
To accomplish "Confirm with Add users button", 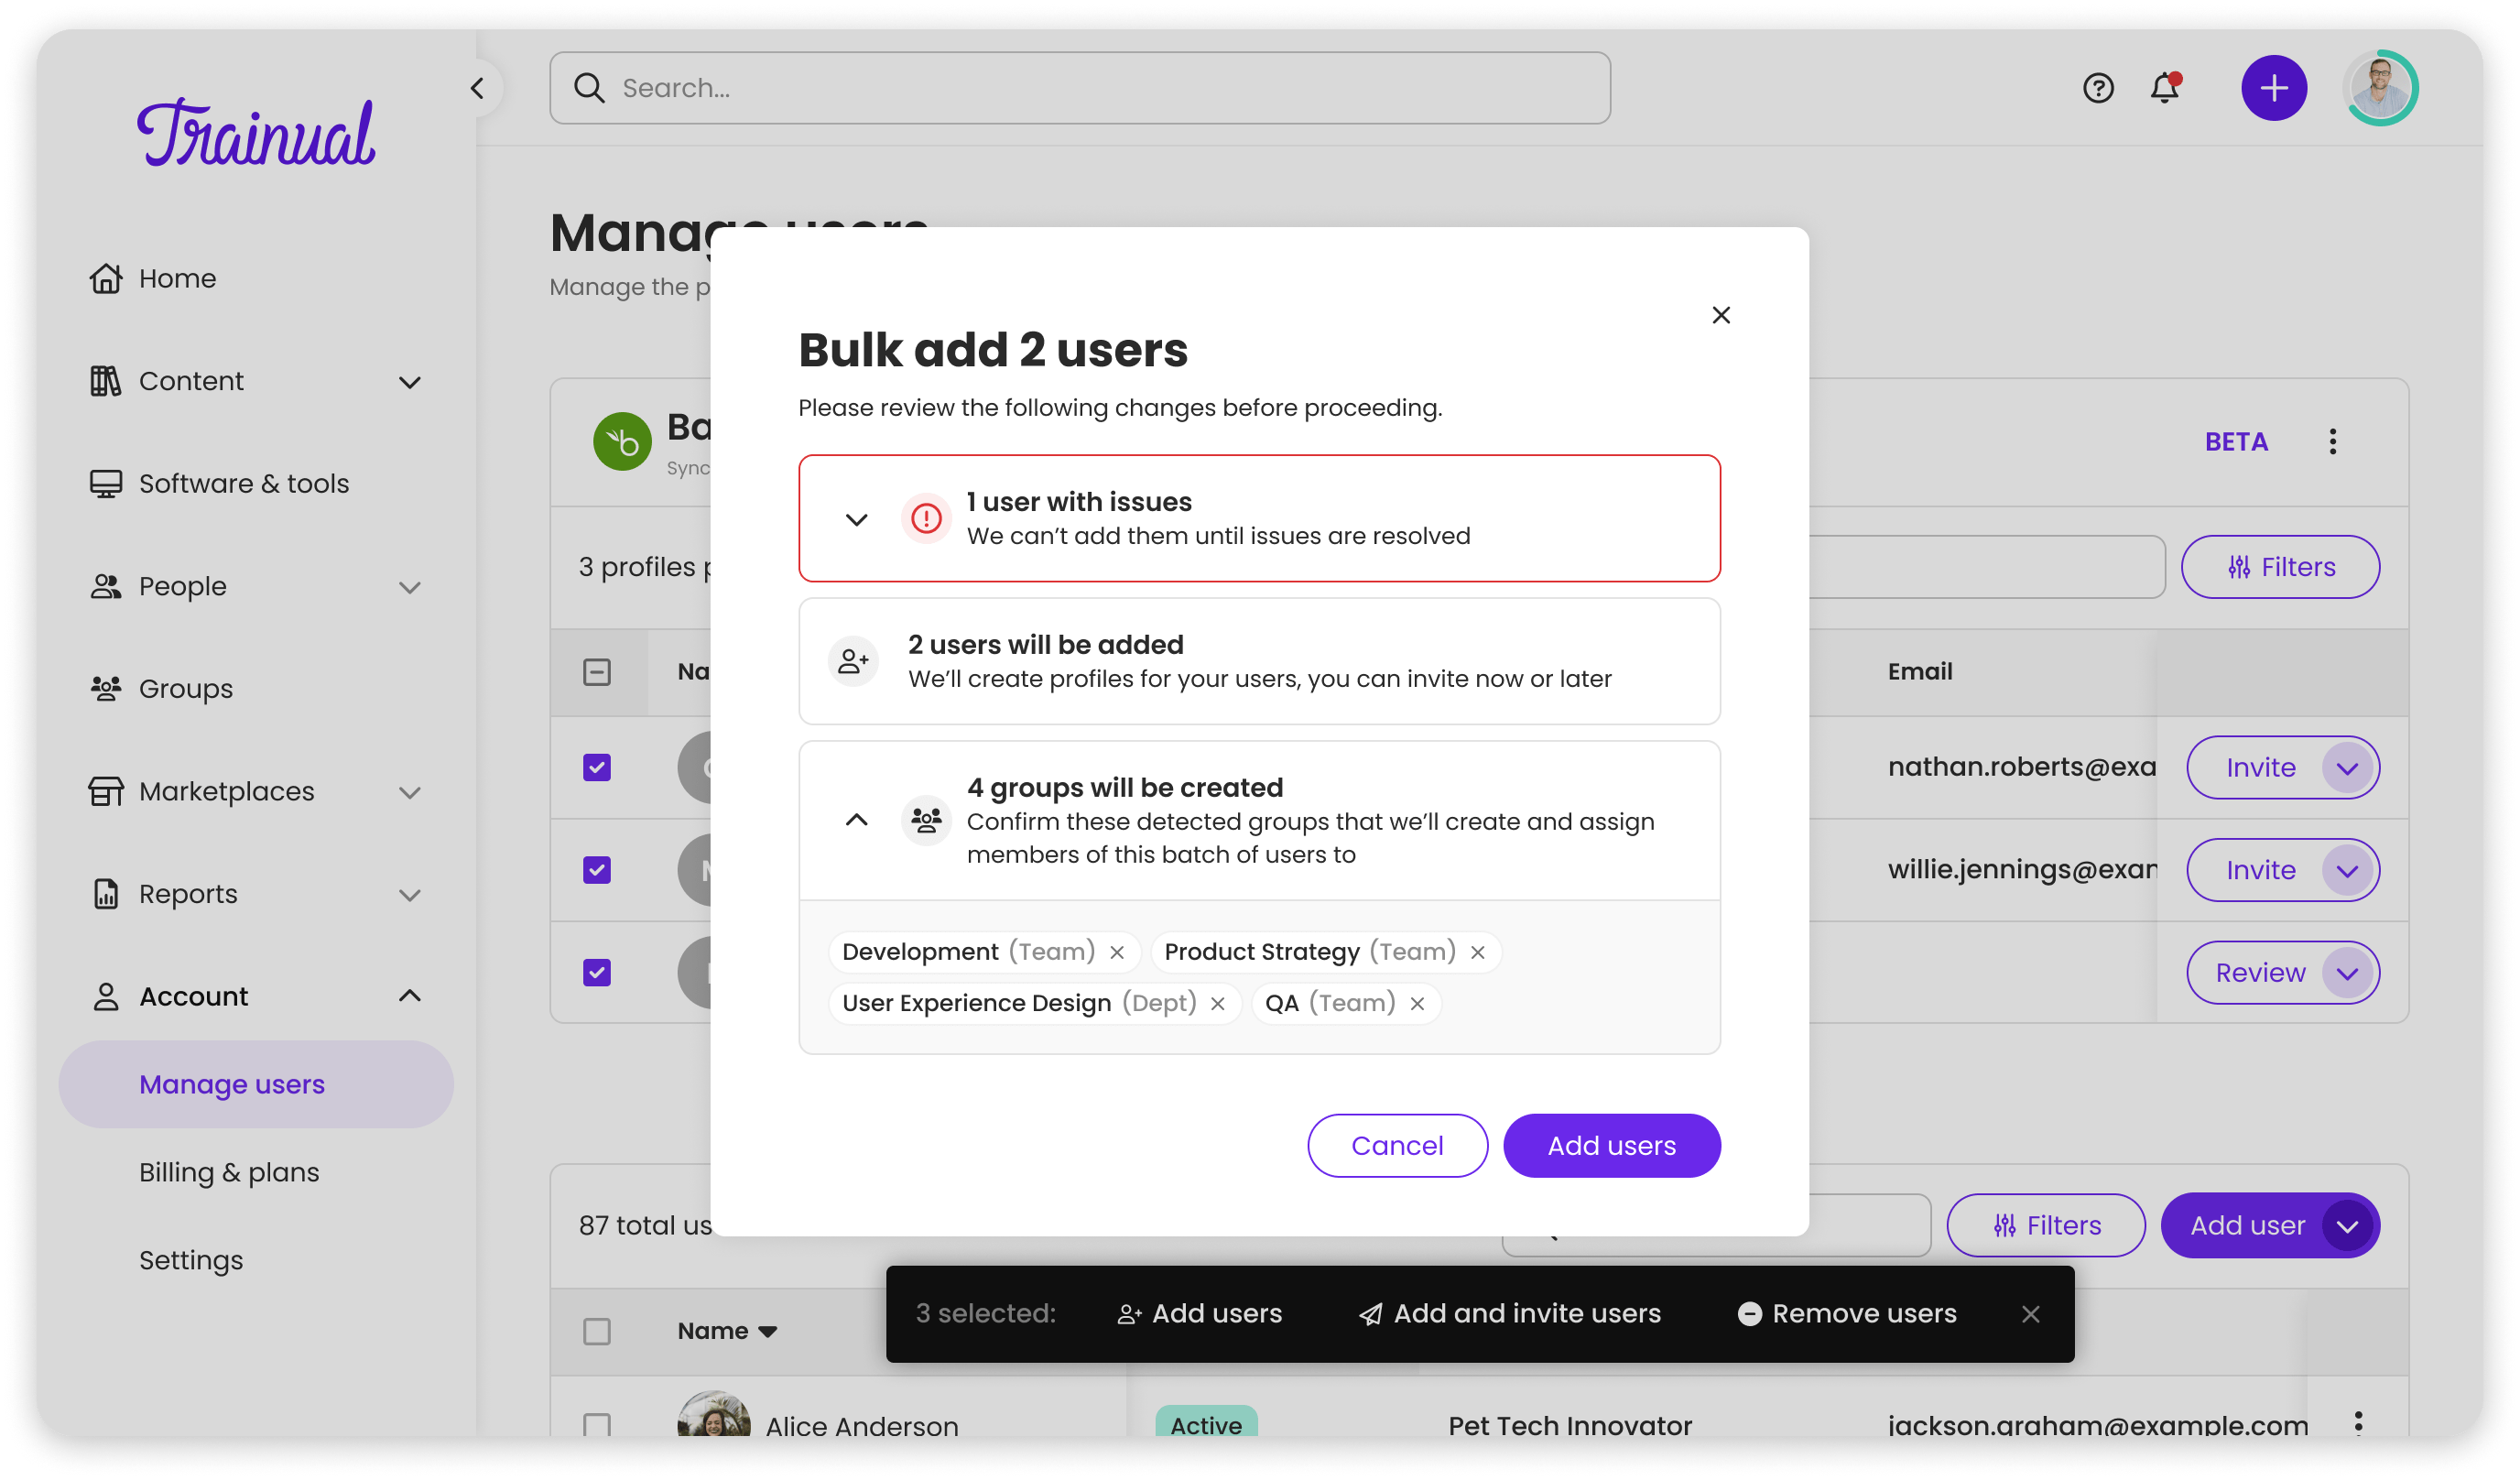I will [1611, 1145].
